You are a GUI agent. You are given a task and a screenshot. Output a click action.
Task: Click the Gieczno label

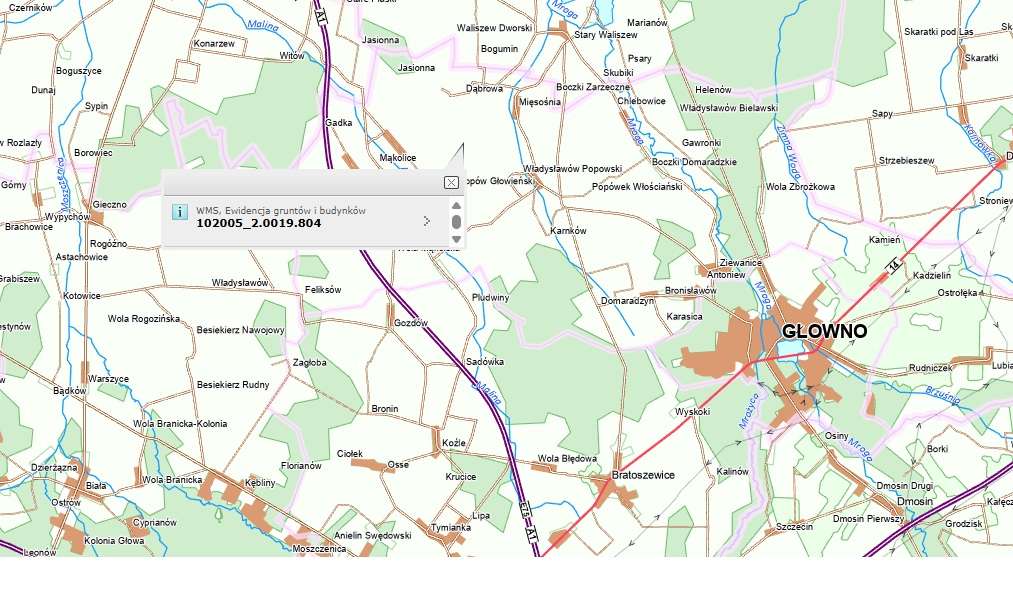pos(109,205)
